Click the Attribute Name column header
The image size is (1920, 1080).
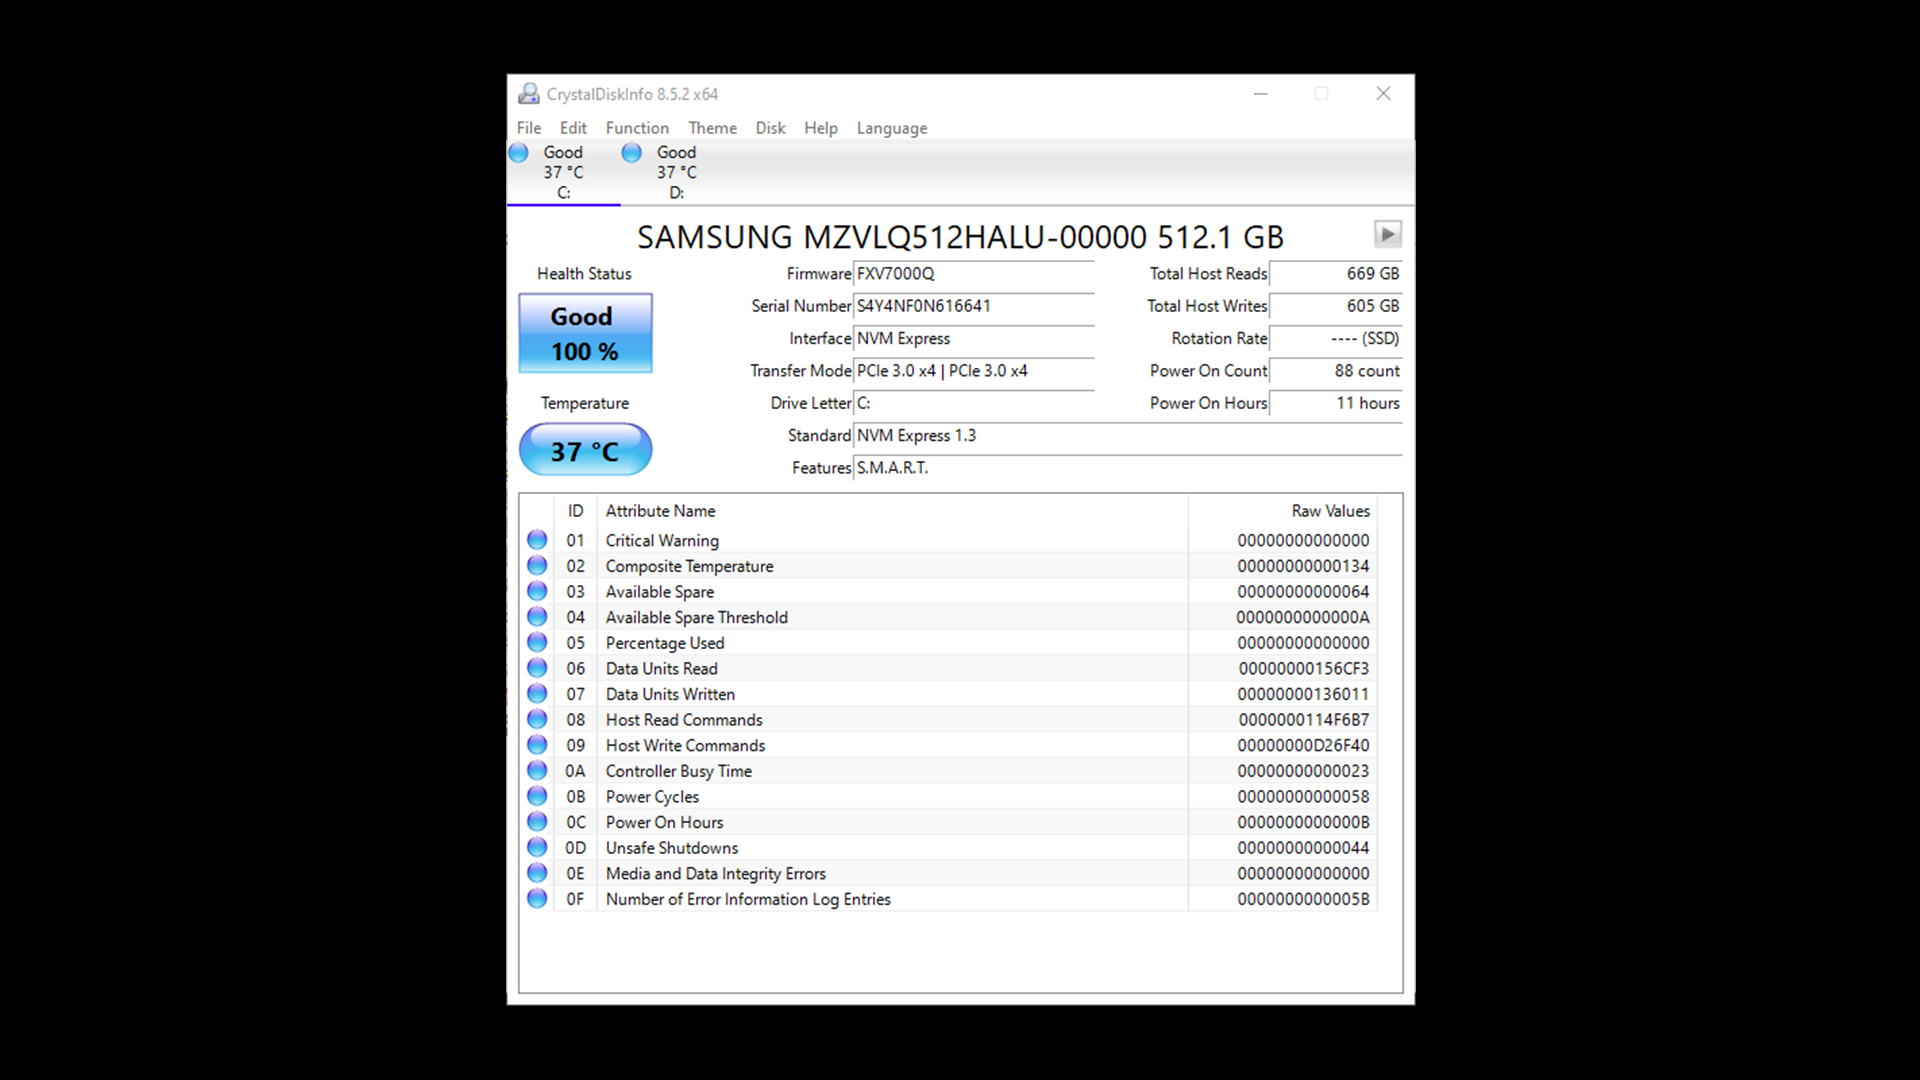click(x=660, y=511)
